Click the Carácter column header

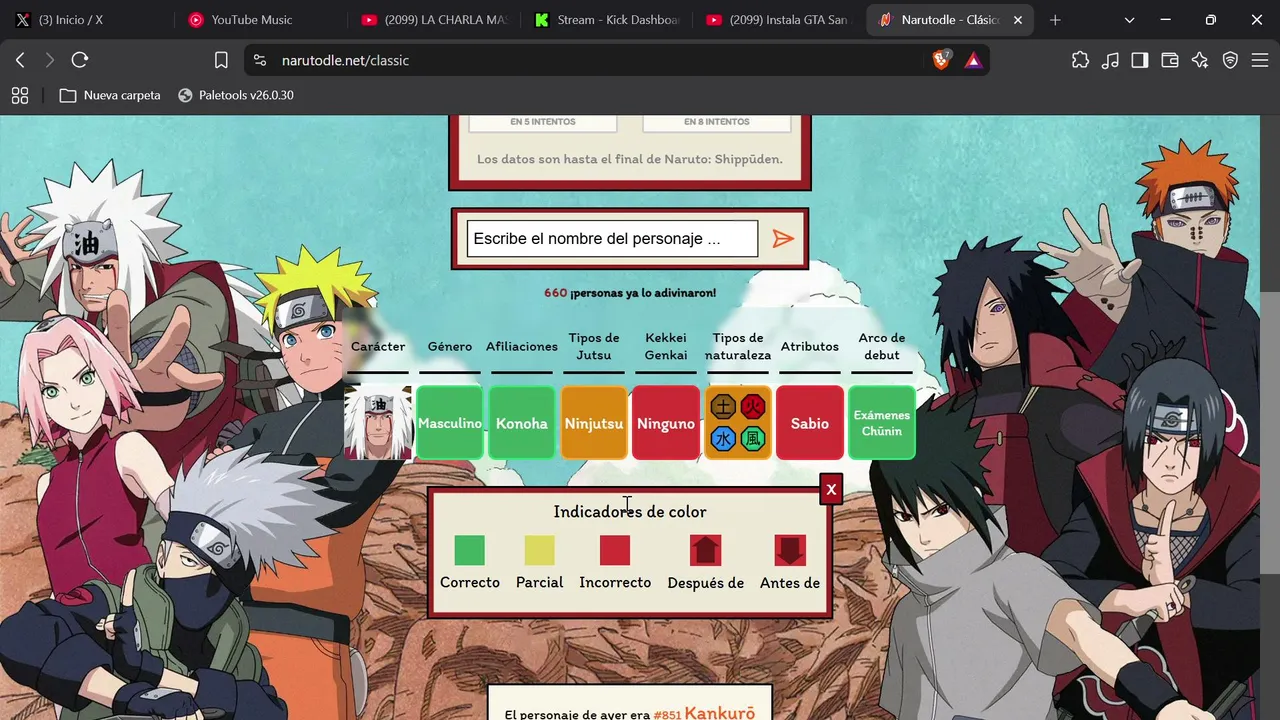pyautogui.click(x=378, y=347)
